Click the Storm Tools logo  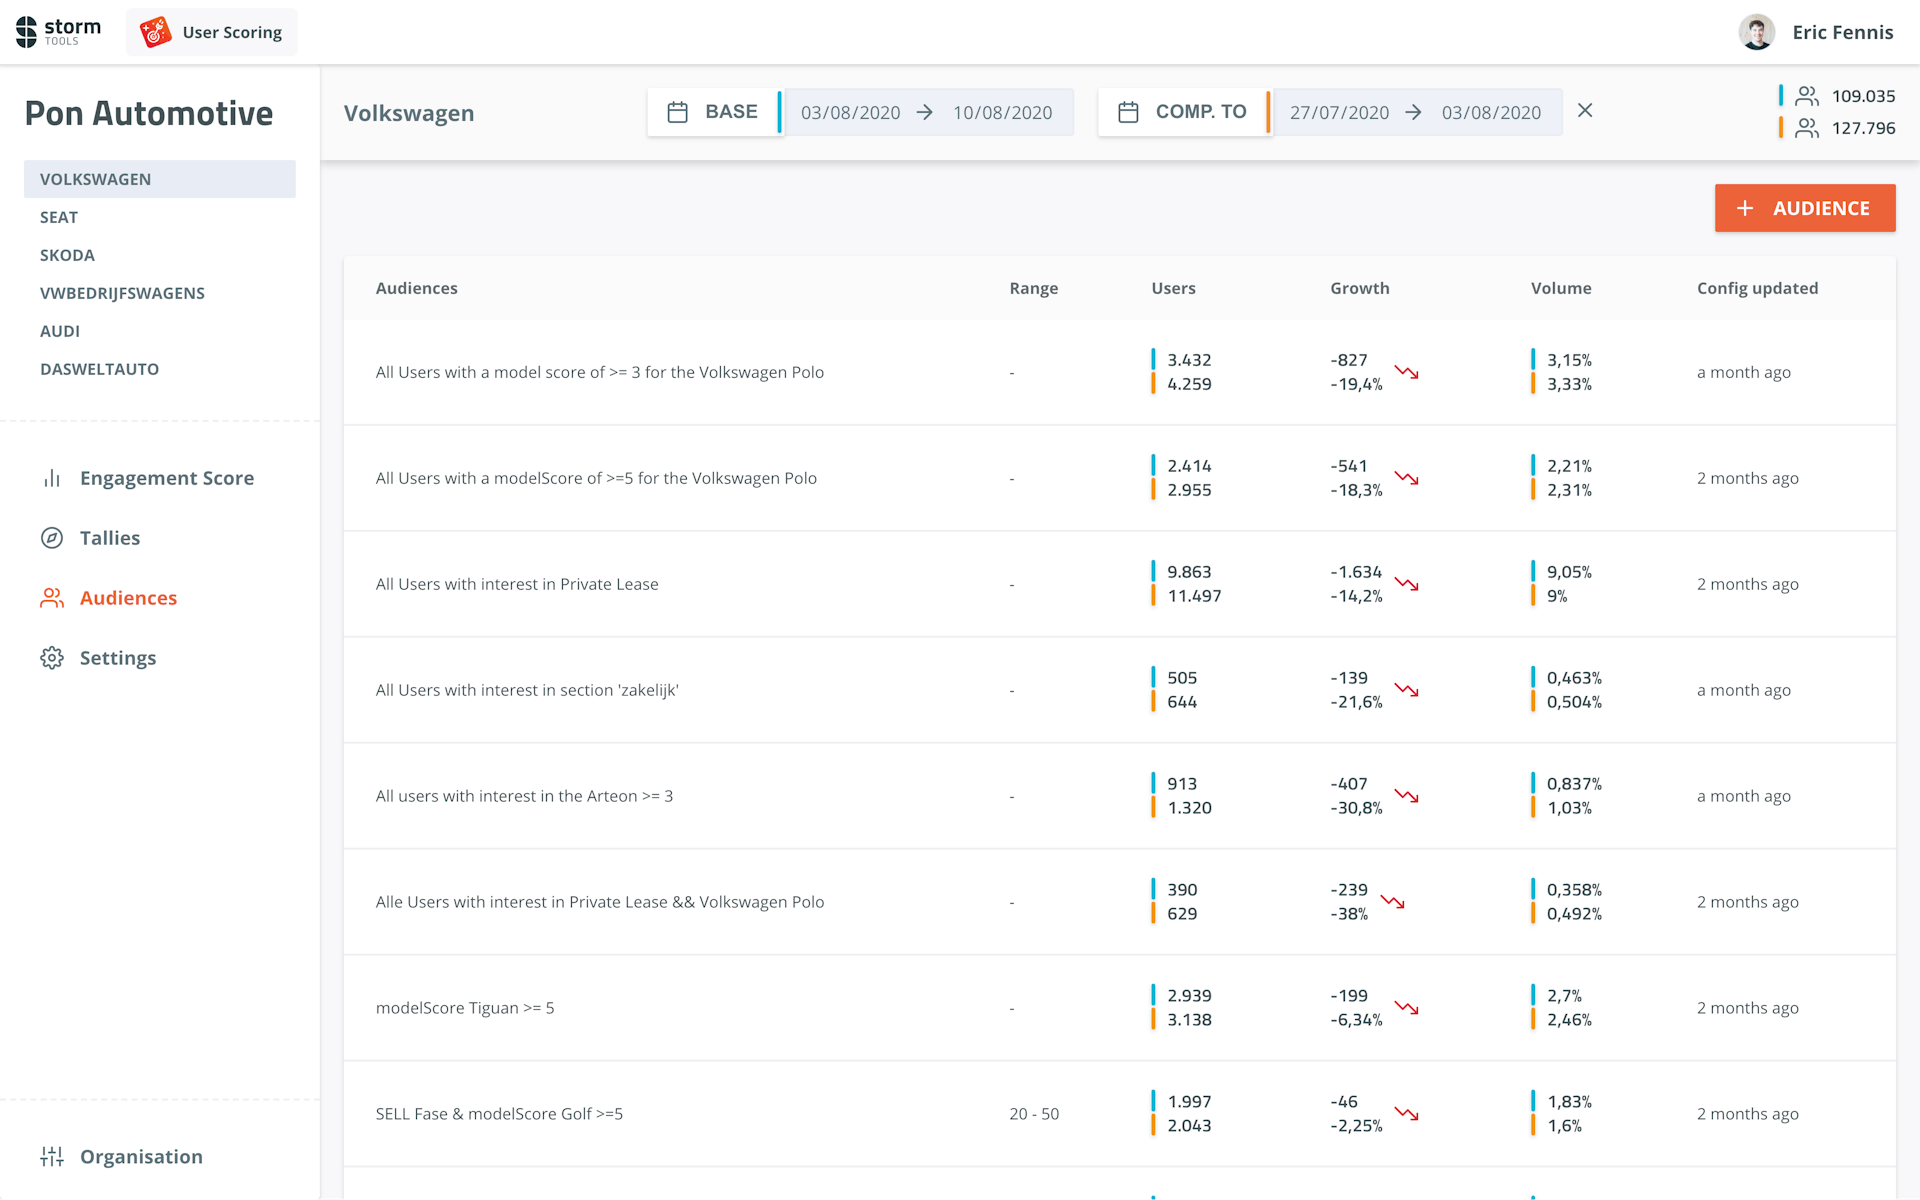(x=58, y=32)
